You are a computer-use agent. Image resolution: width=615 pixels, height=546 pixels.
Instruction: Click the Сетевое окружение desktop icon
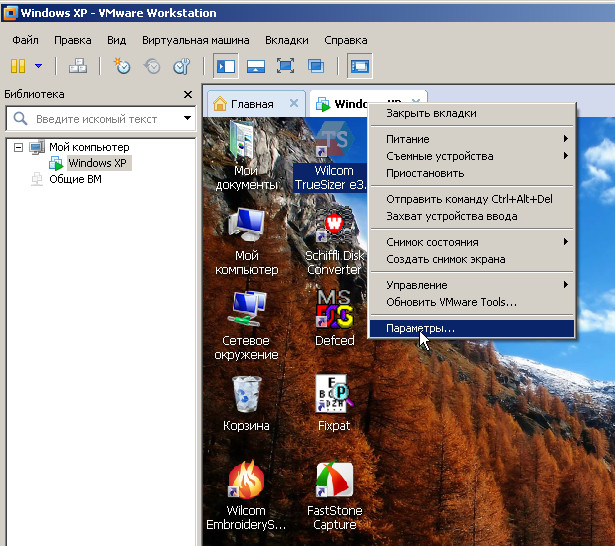pyautogui.click(x=246, y=326)
